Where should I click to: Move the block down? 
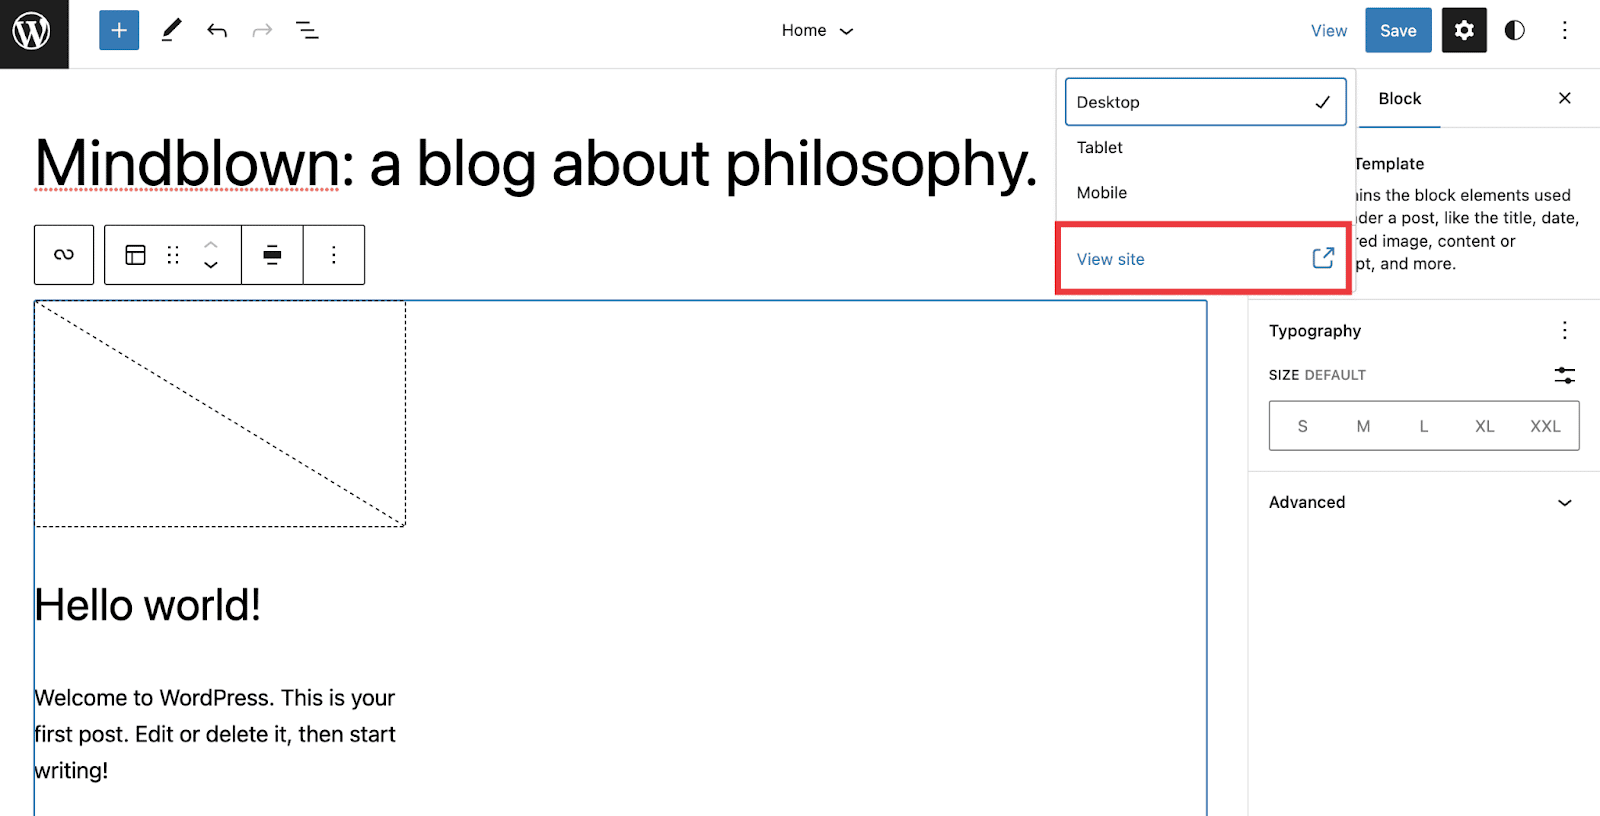click(211, 266)
